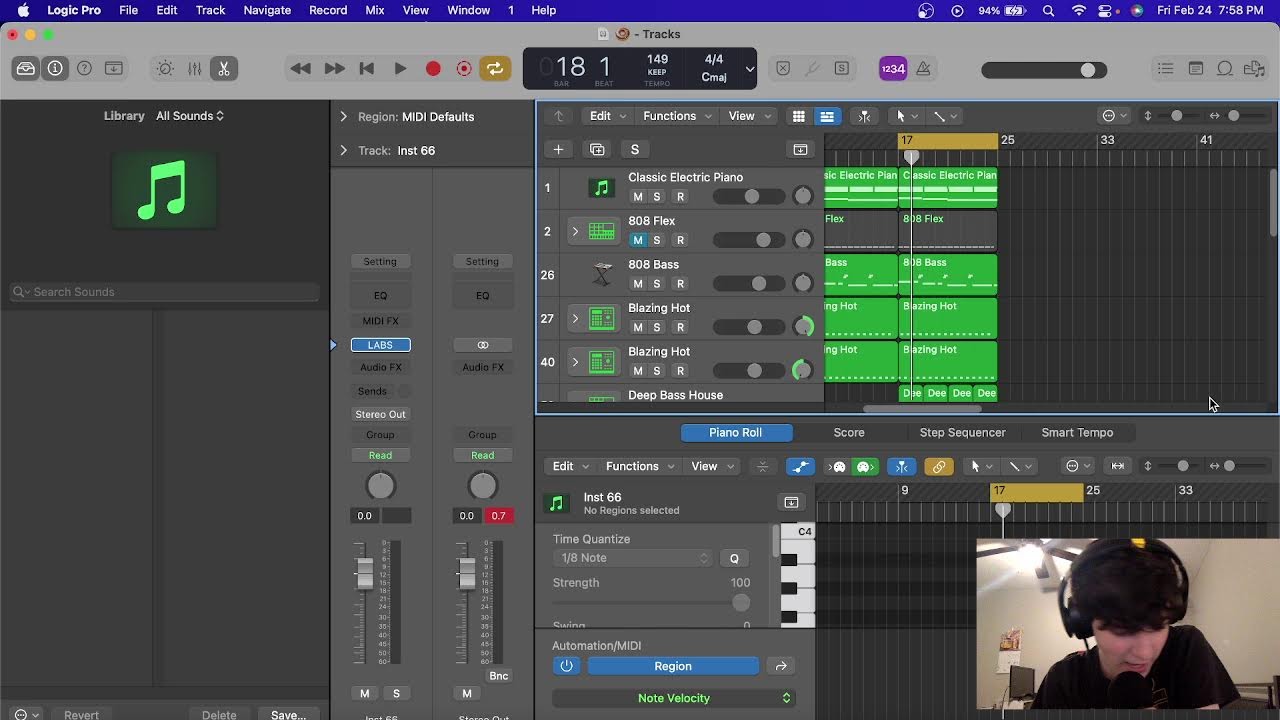Switch to the Score editor tab
Viewport: 1280px width, 720px height.
pos(849,433)
